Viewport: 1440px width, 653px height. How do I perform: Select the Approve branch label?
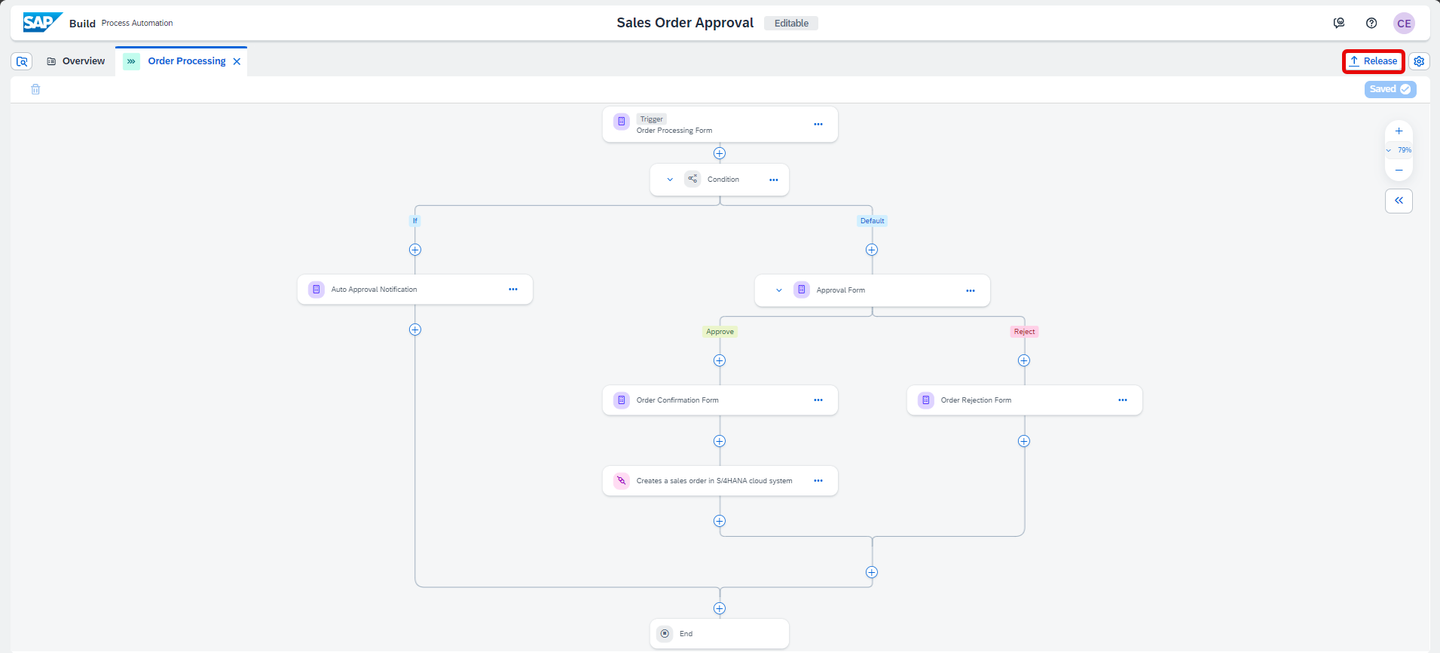tap(719, 331)
